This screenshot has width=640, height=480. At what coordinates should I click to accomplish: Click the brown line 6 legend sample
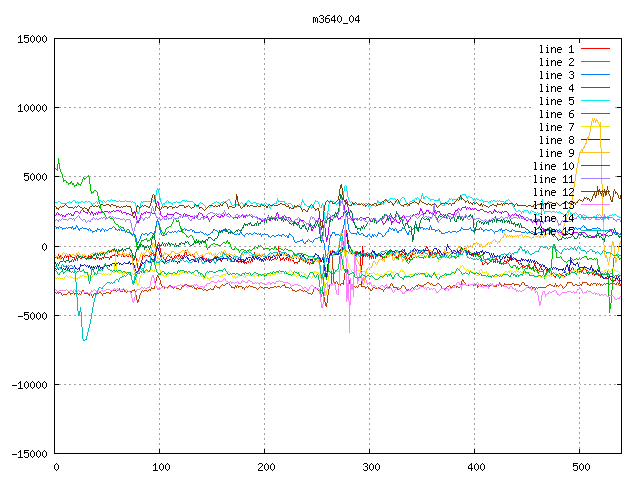[x=596, y=114]
